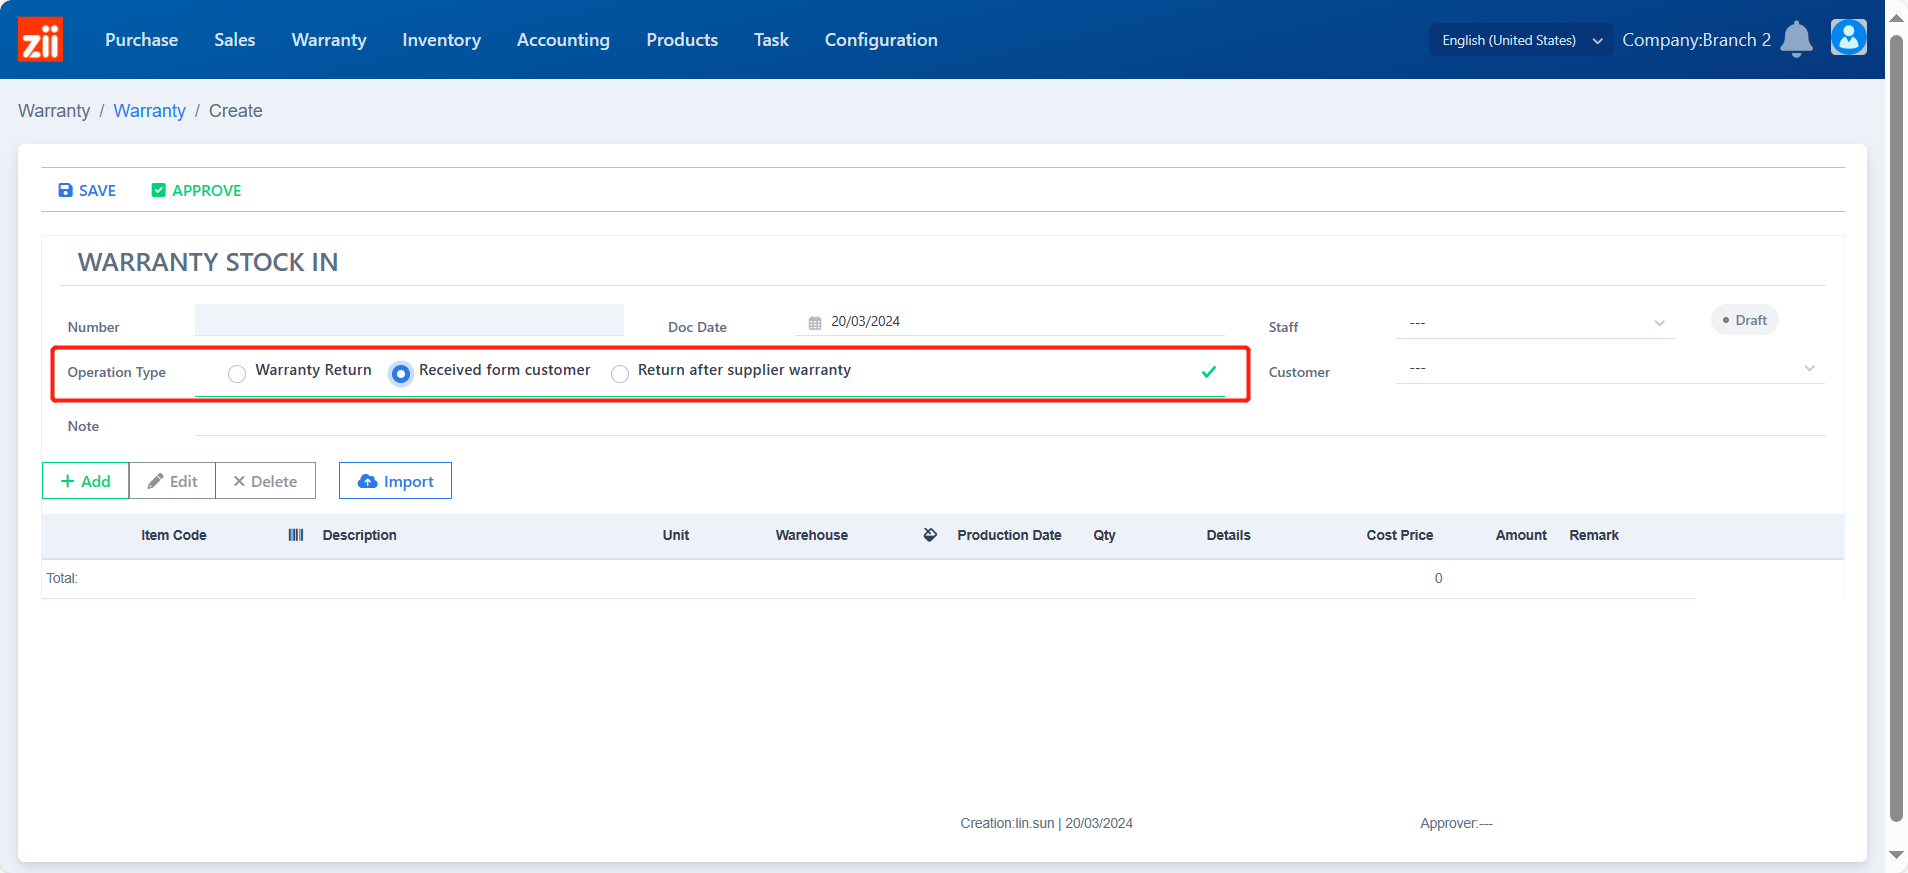1908x873 pixels.
Task: Open the Accounting menu
Action: pos(563,40)
